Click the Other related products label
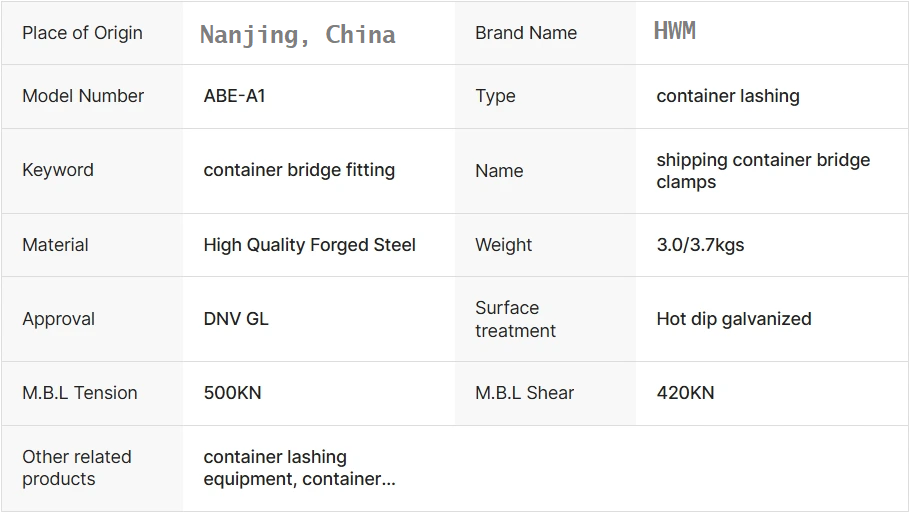Screen dimensions: 910x513 (x=77, y=468)
